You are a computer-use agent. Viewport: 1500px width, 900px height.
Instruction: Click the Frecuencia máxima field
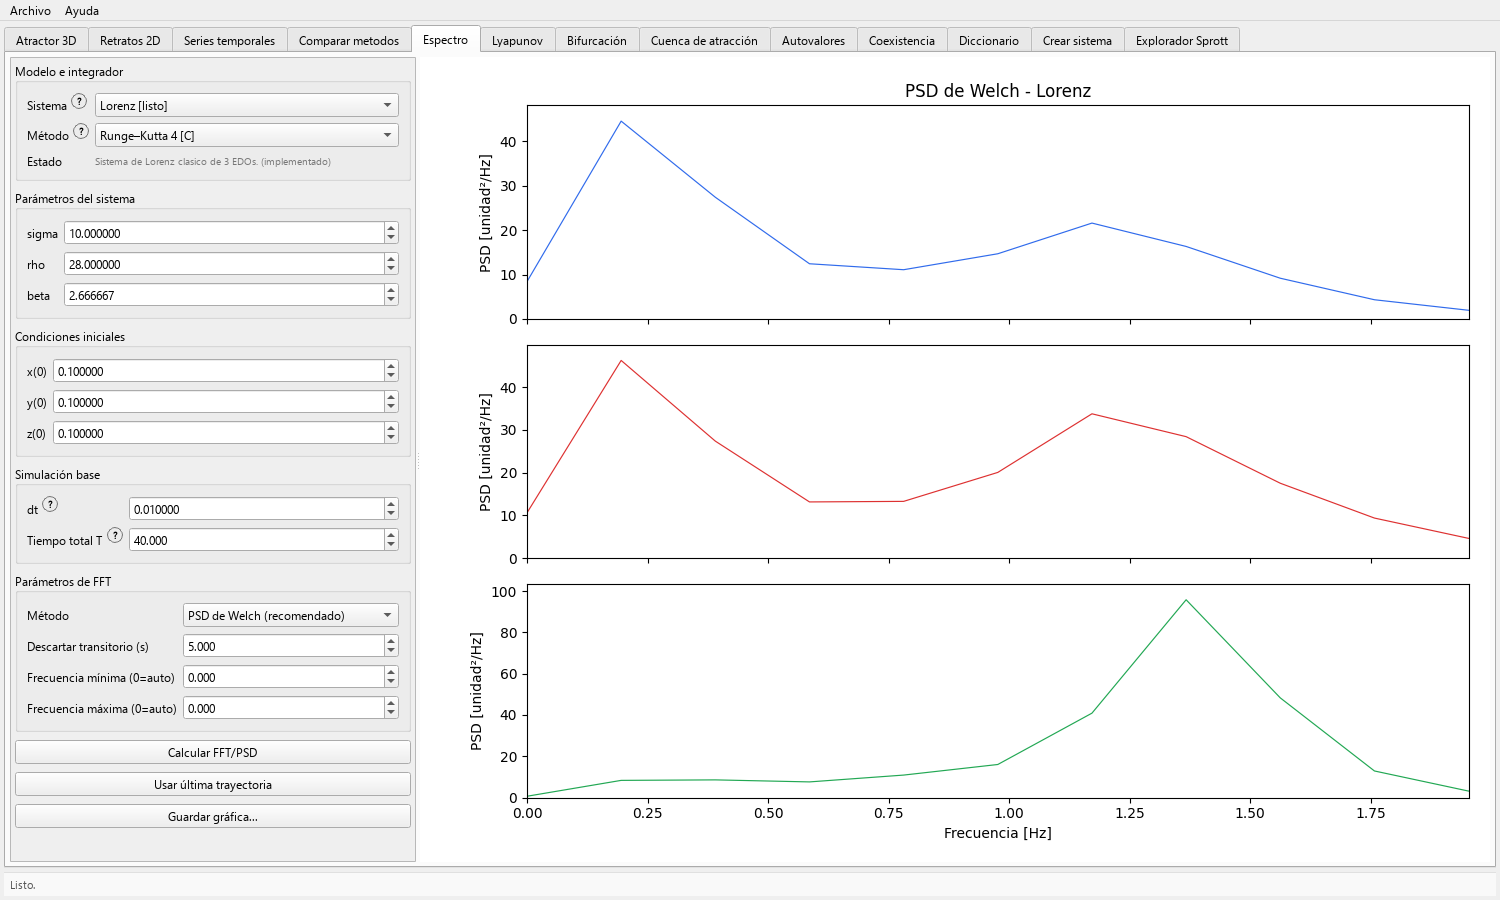pyautogui.click(x=283, y=708)
